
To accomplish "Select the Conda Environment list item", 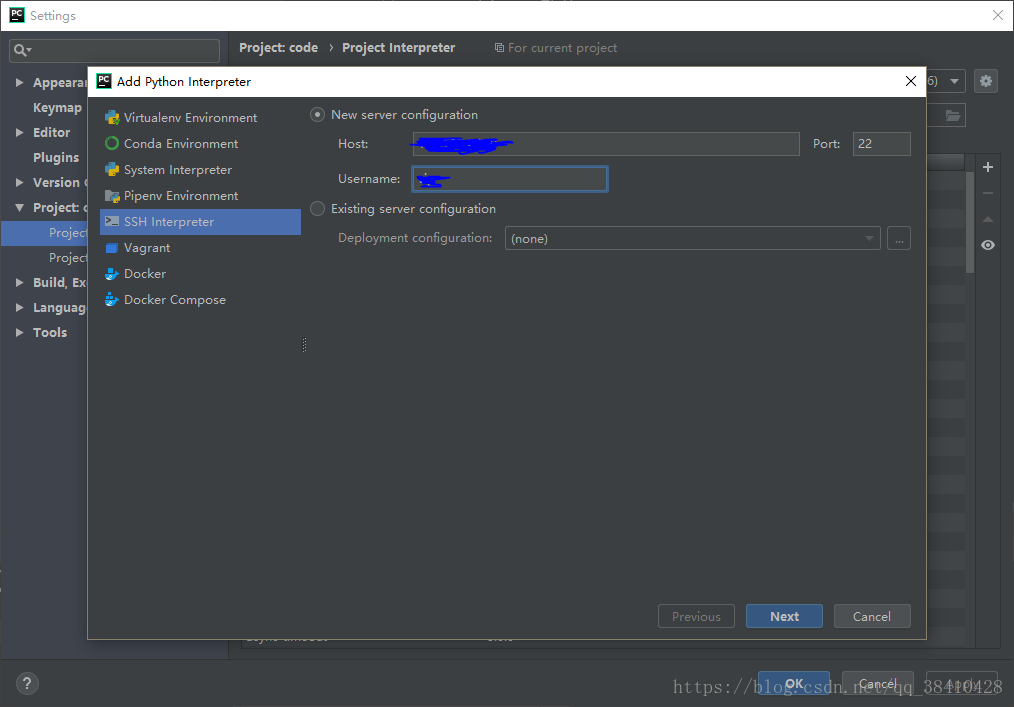I will [x=200, y=144].
